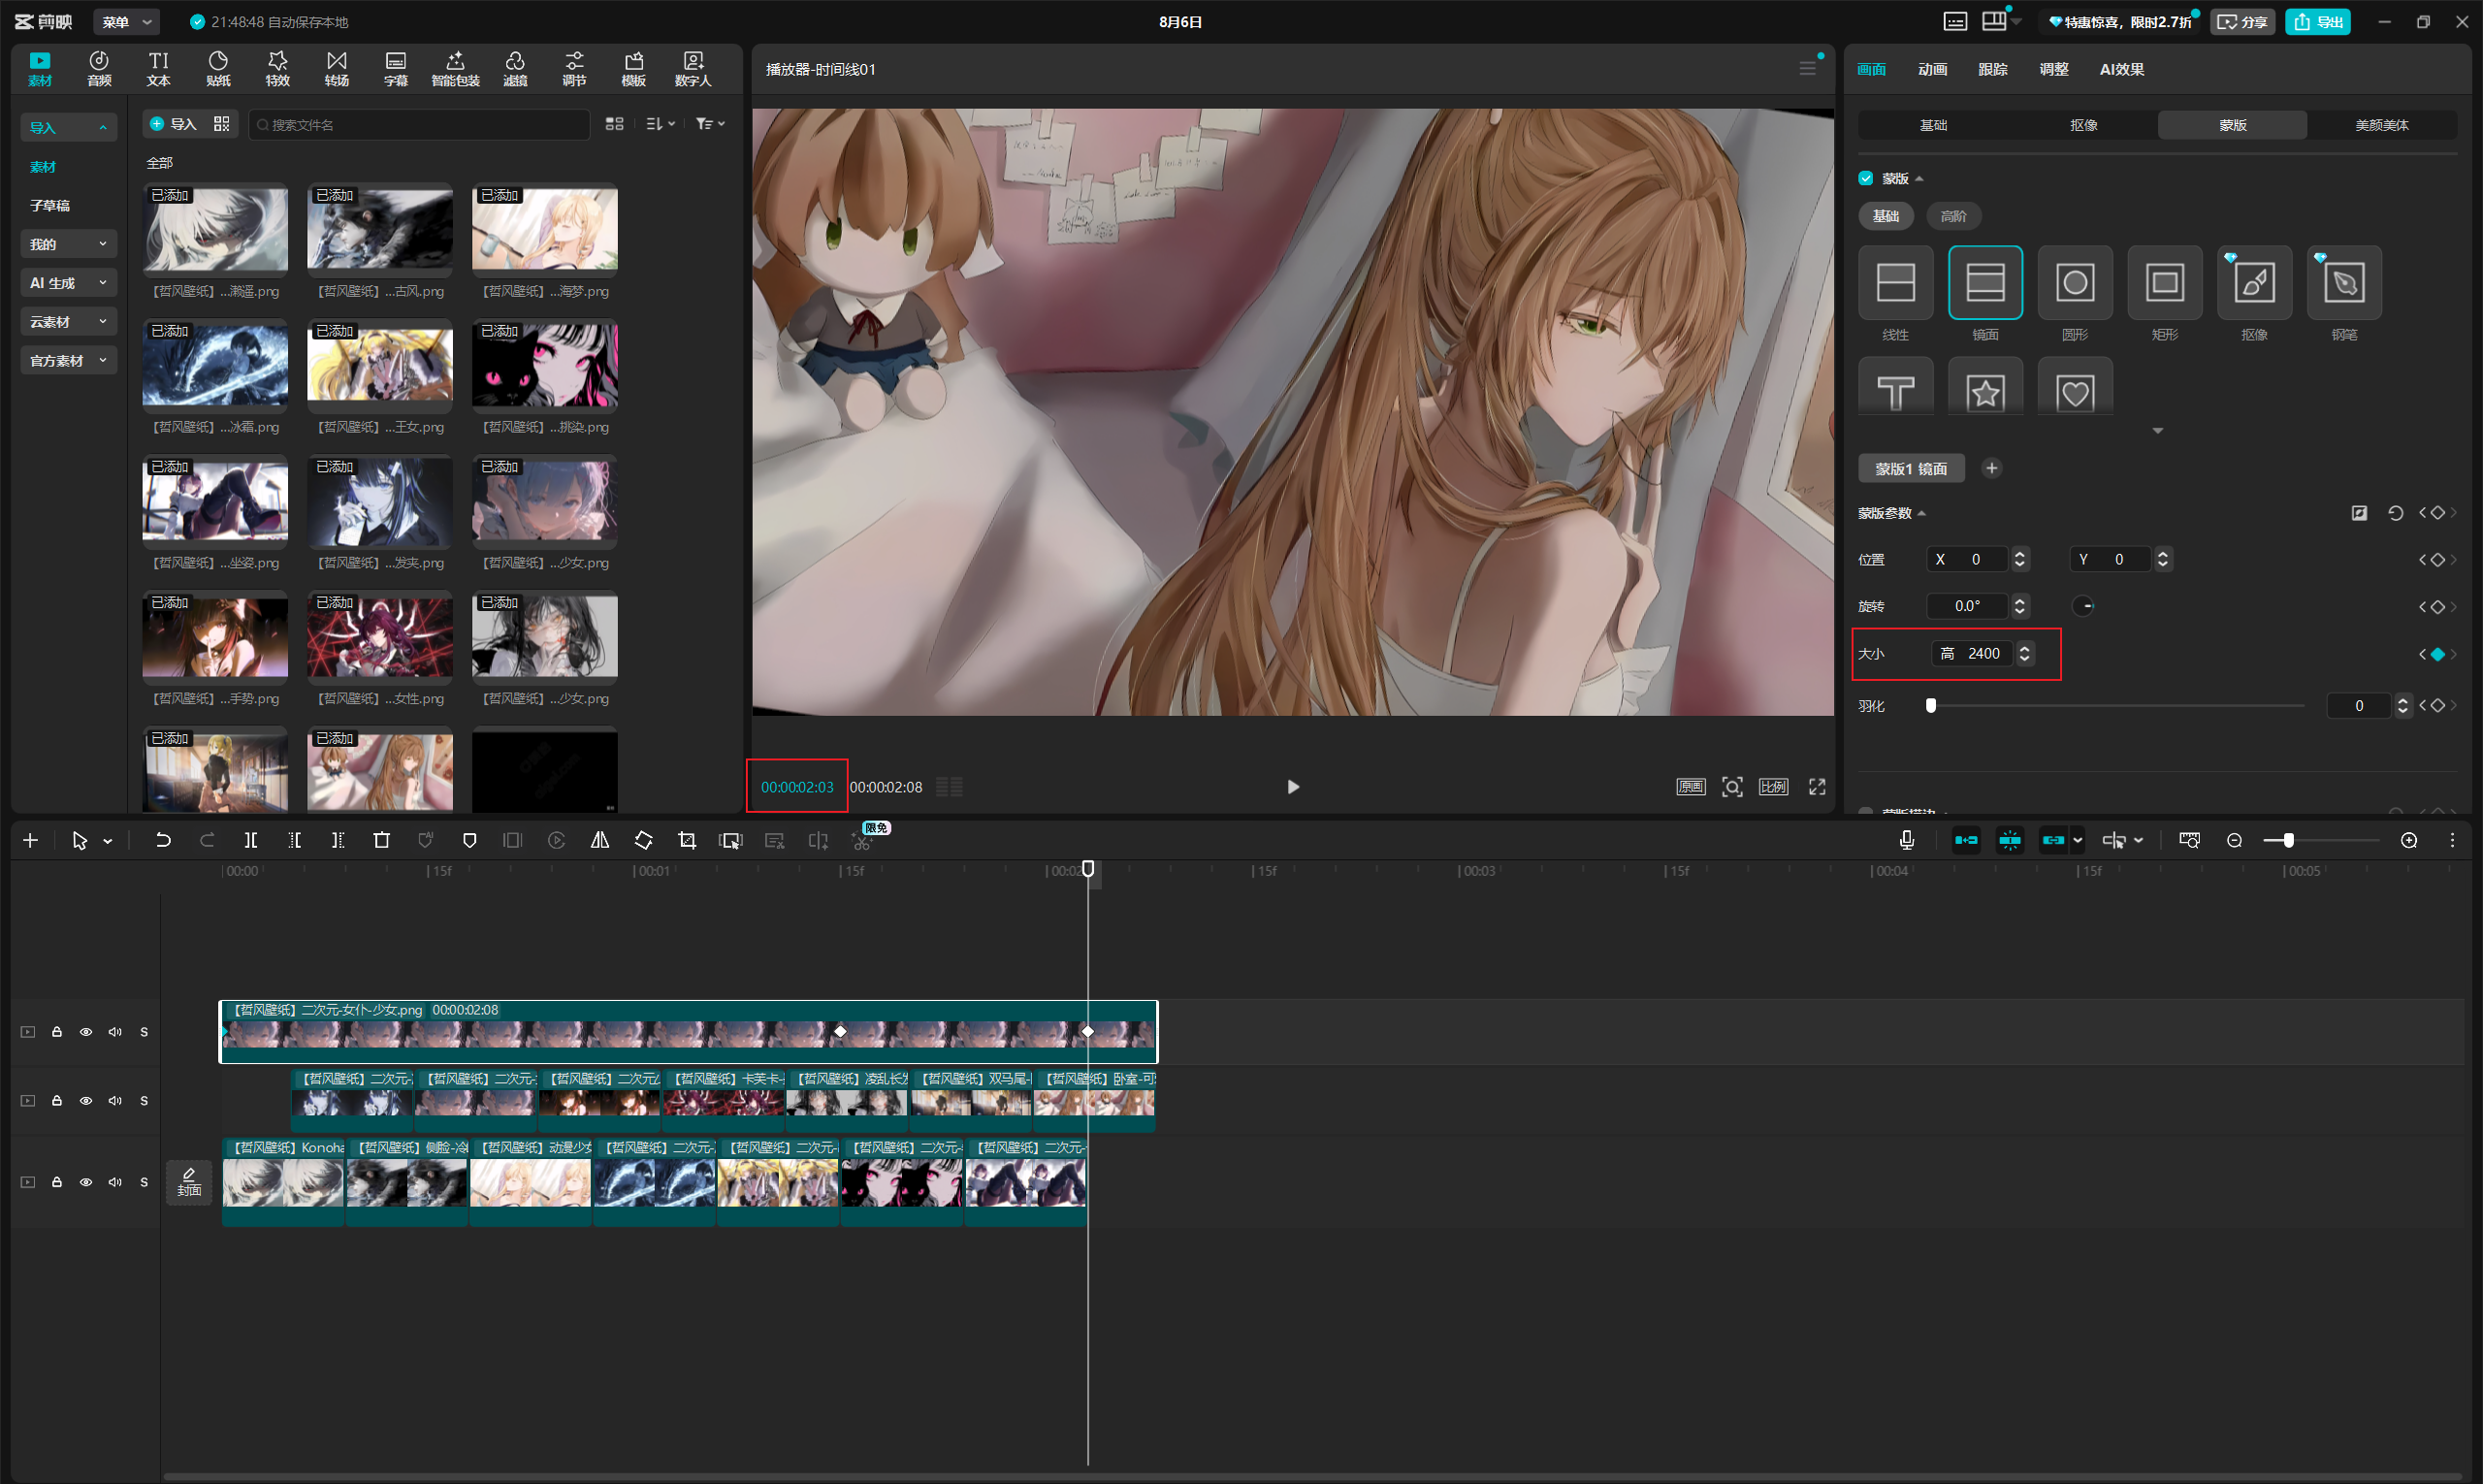The image size is (2483, 1484).
Task: Click the microphone record voiceover icon
Action: coord(1907,841)
